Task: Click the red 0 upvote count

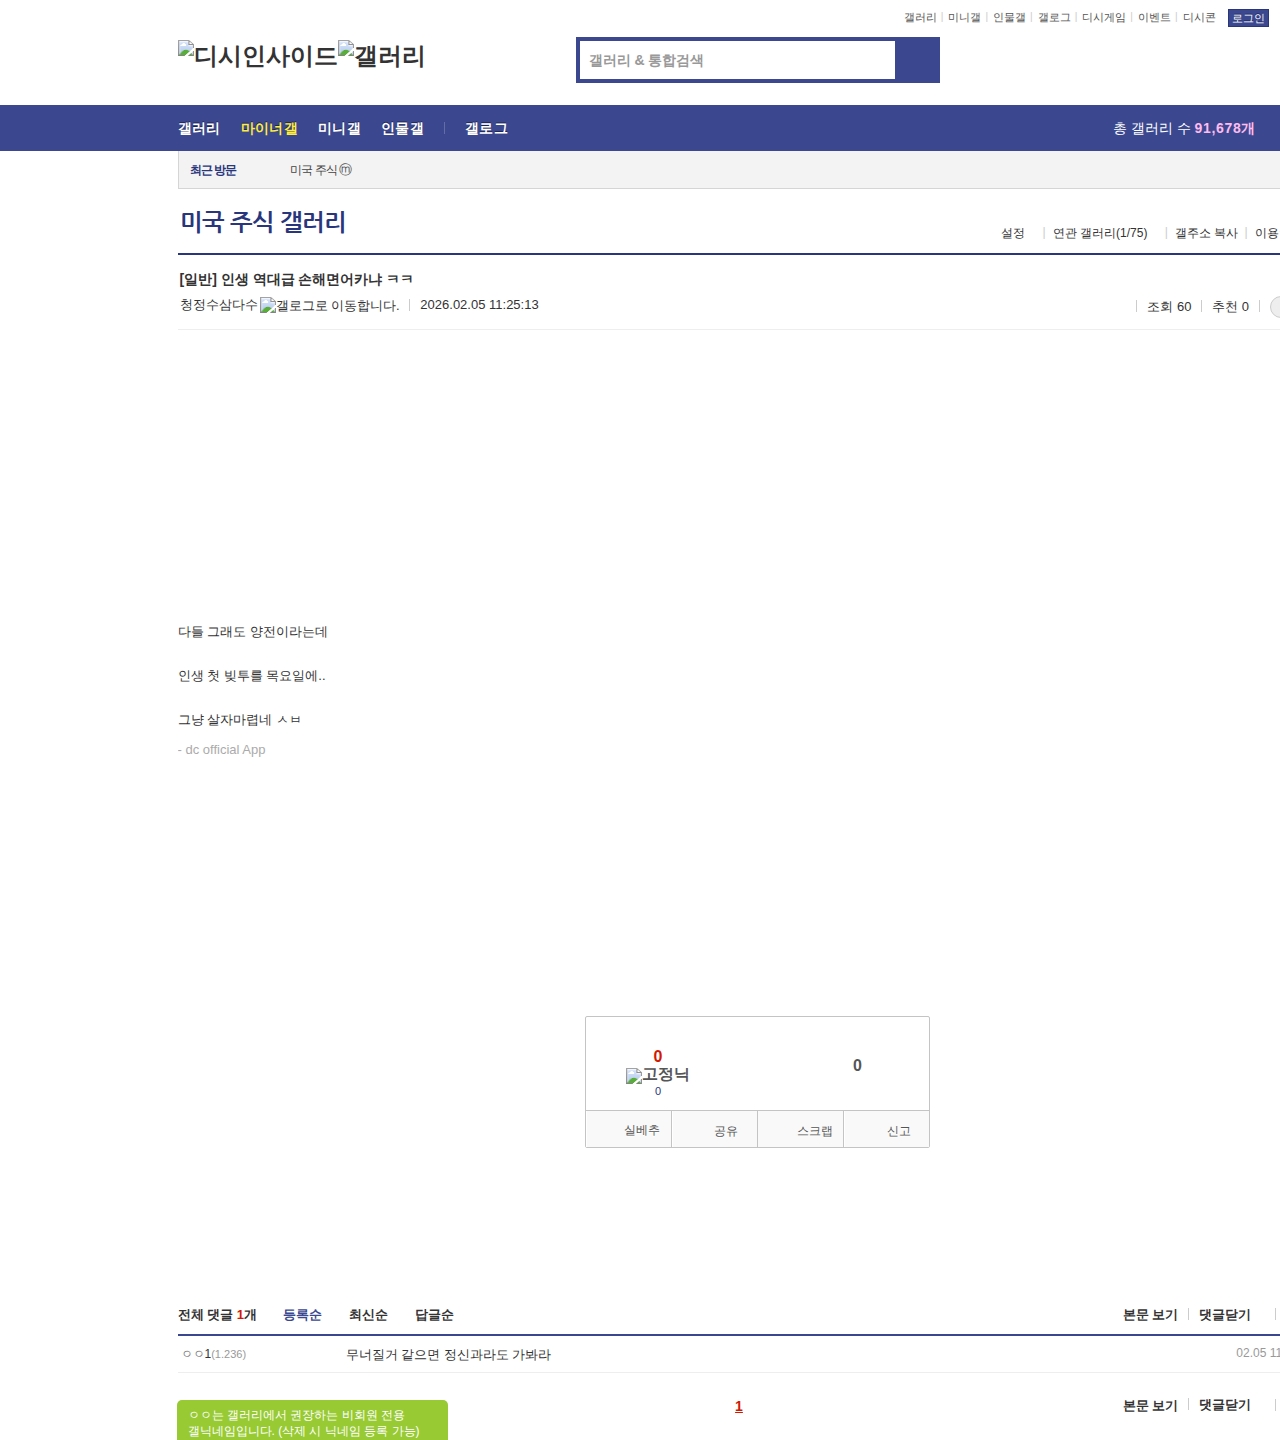Action: pos(657,1056)
